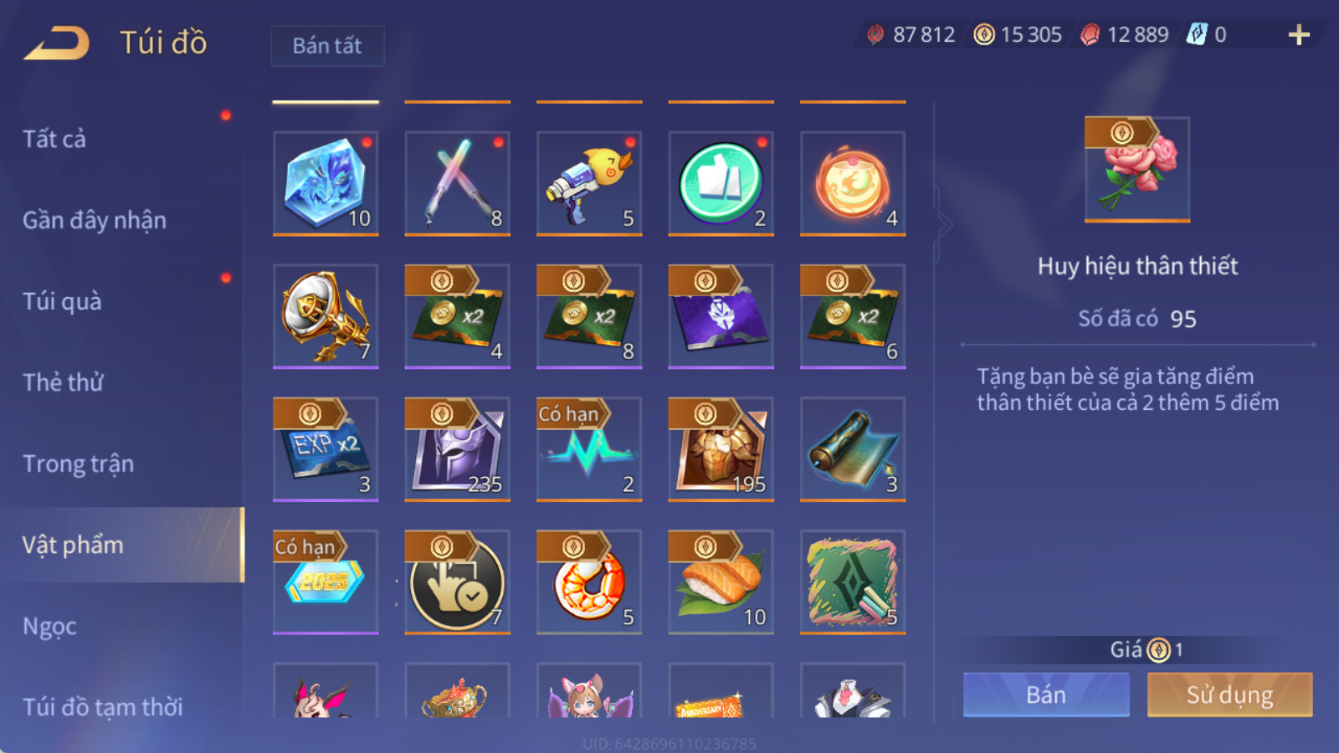The height and width of the screenshot is (753, 1339).
Task: Select the green thumbs-up badge item
Action: [x=721, y=184]
